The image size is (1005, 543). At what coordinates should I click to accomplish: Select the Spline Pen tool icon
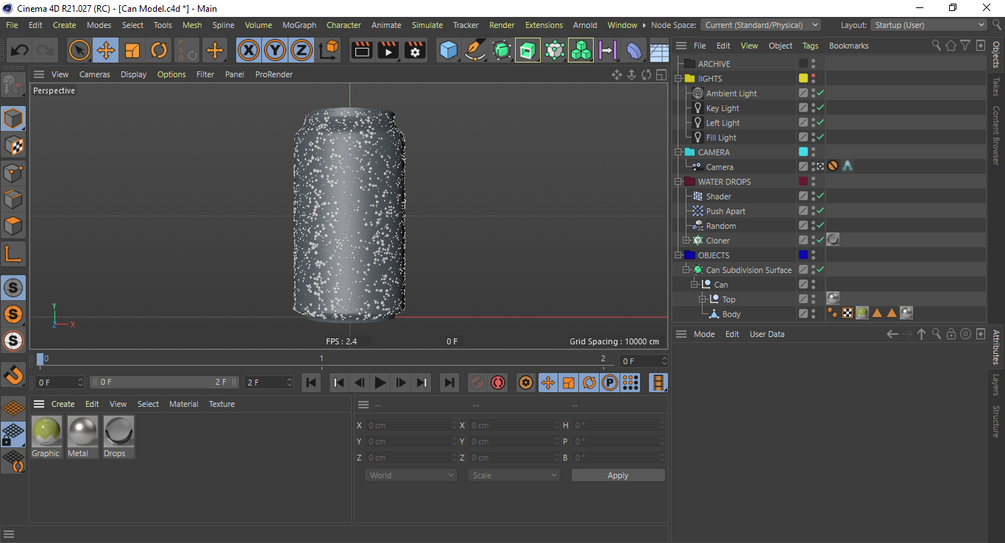pos(476,50)
